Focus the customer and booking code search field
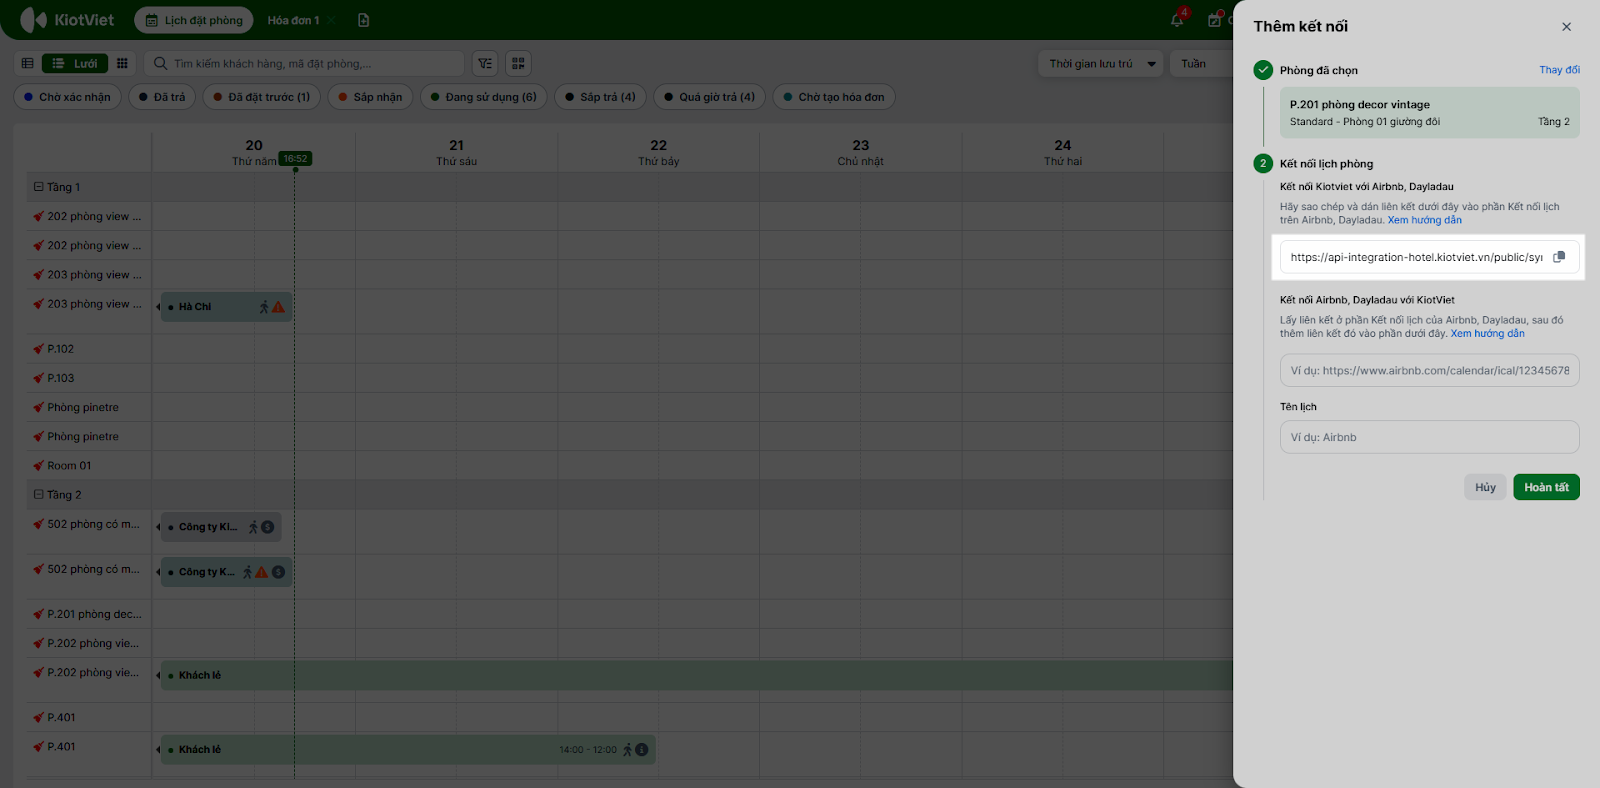1600x788 pixels. coord(304,64)
